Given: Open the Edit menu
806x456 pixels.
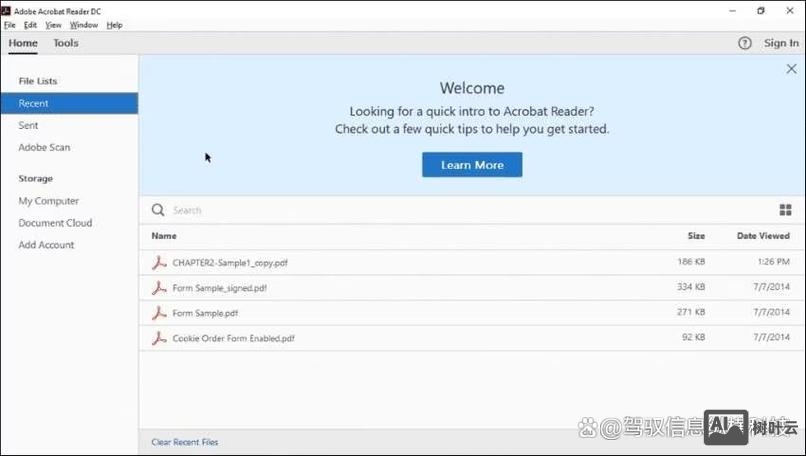Looking at the screenshot, I should [31, 25].
